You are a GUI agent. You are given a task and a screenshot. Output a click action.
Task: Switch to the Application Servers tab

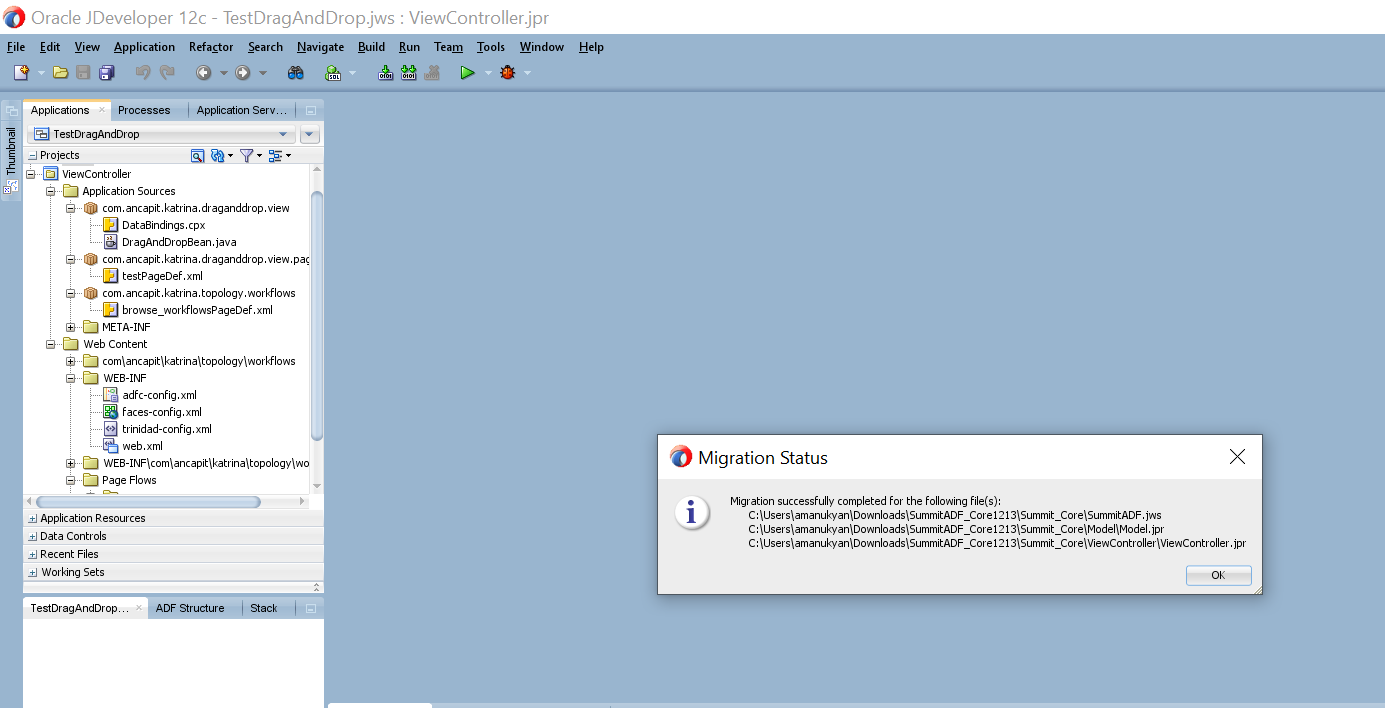tap(242, 110)
